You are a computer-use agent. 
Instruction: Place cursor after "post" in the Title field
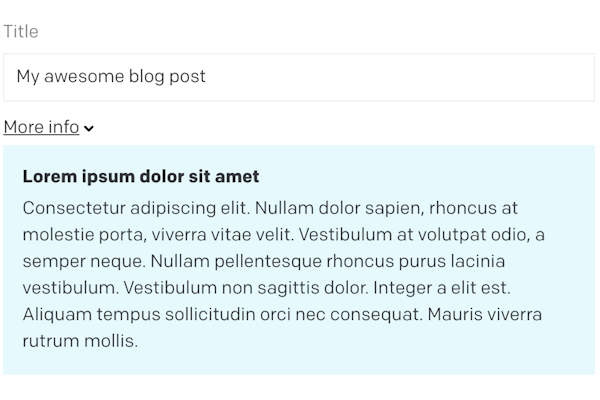[x=208, y=77]
